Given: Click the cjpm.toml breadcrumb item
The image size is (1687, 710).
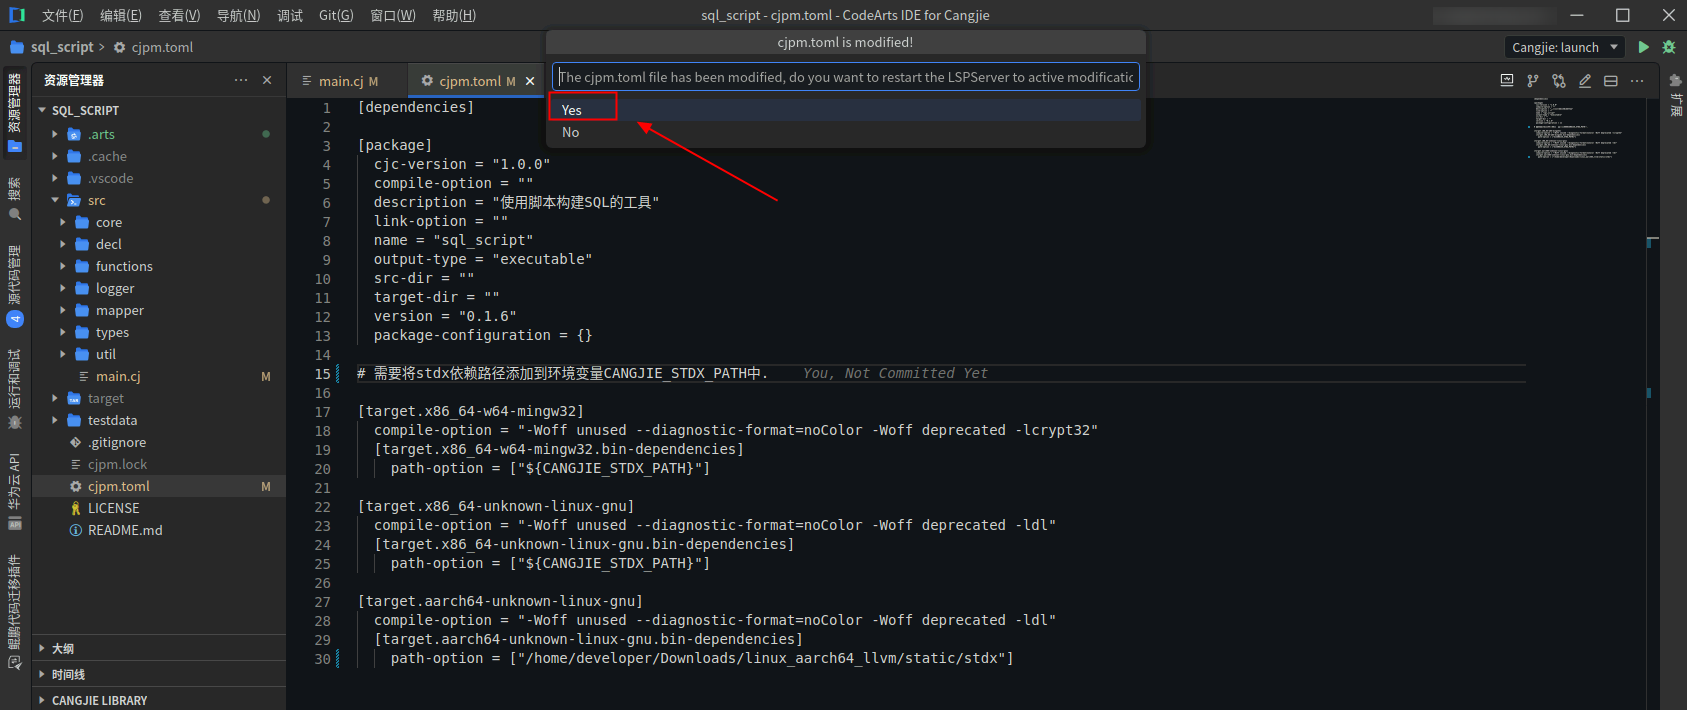Looking at the screenshot, I should tap(162, 47).
